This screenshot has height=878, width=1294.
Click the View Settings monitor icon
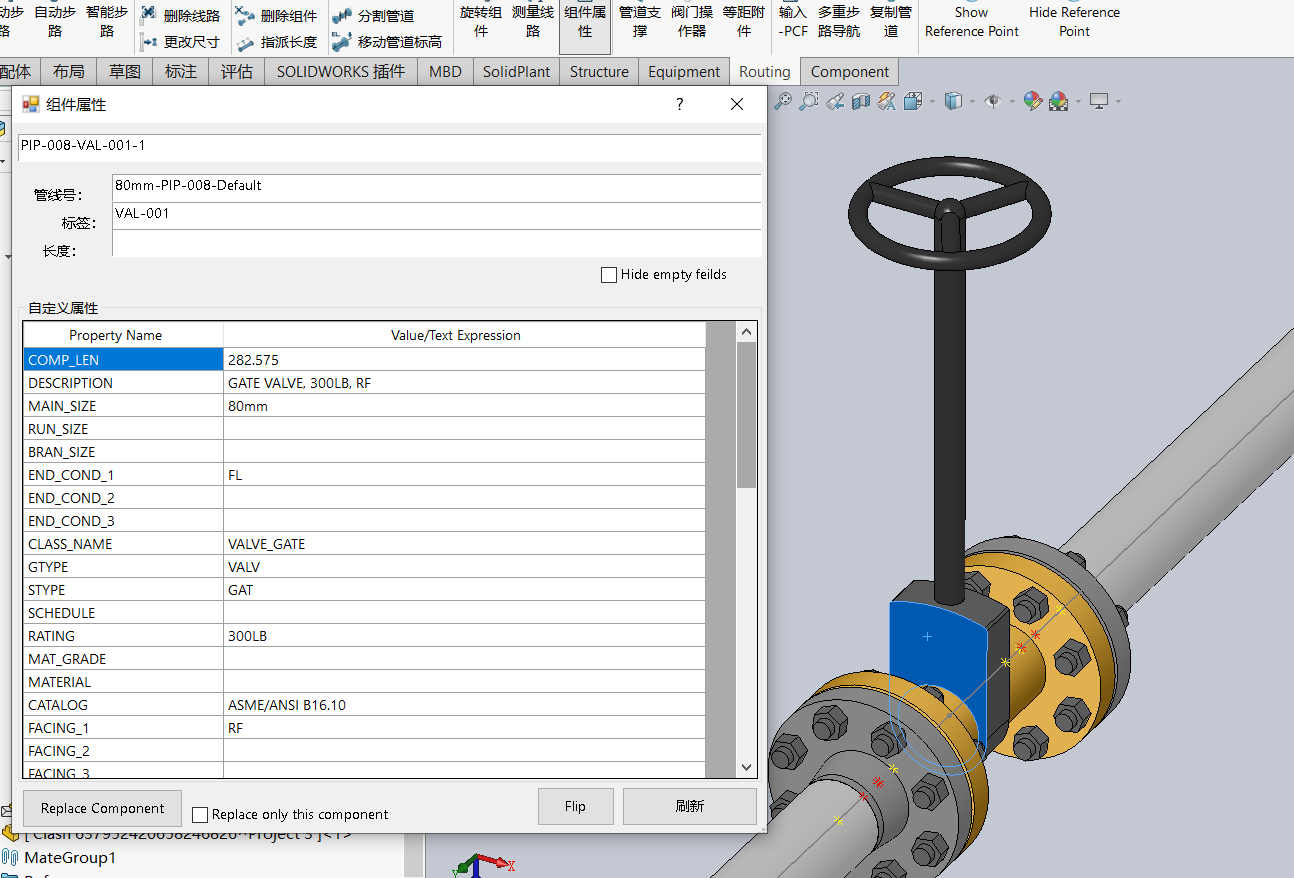coord(1099,101)
